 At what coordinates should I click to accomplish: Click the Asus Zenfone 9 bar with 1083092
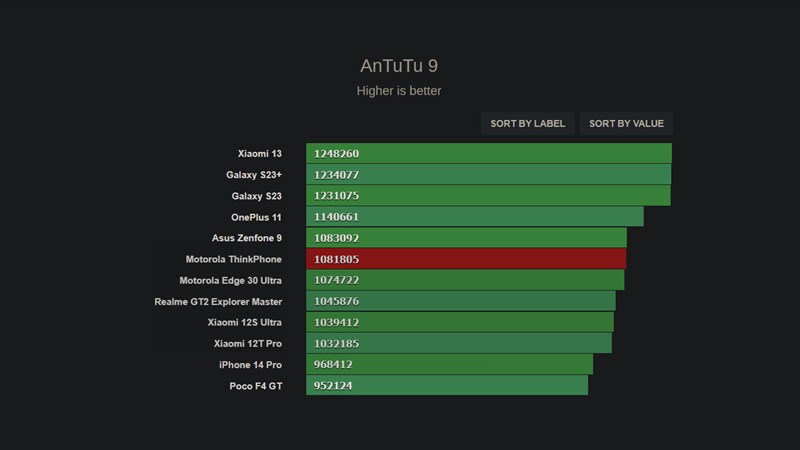coord(466,238)
